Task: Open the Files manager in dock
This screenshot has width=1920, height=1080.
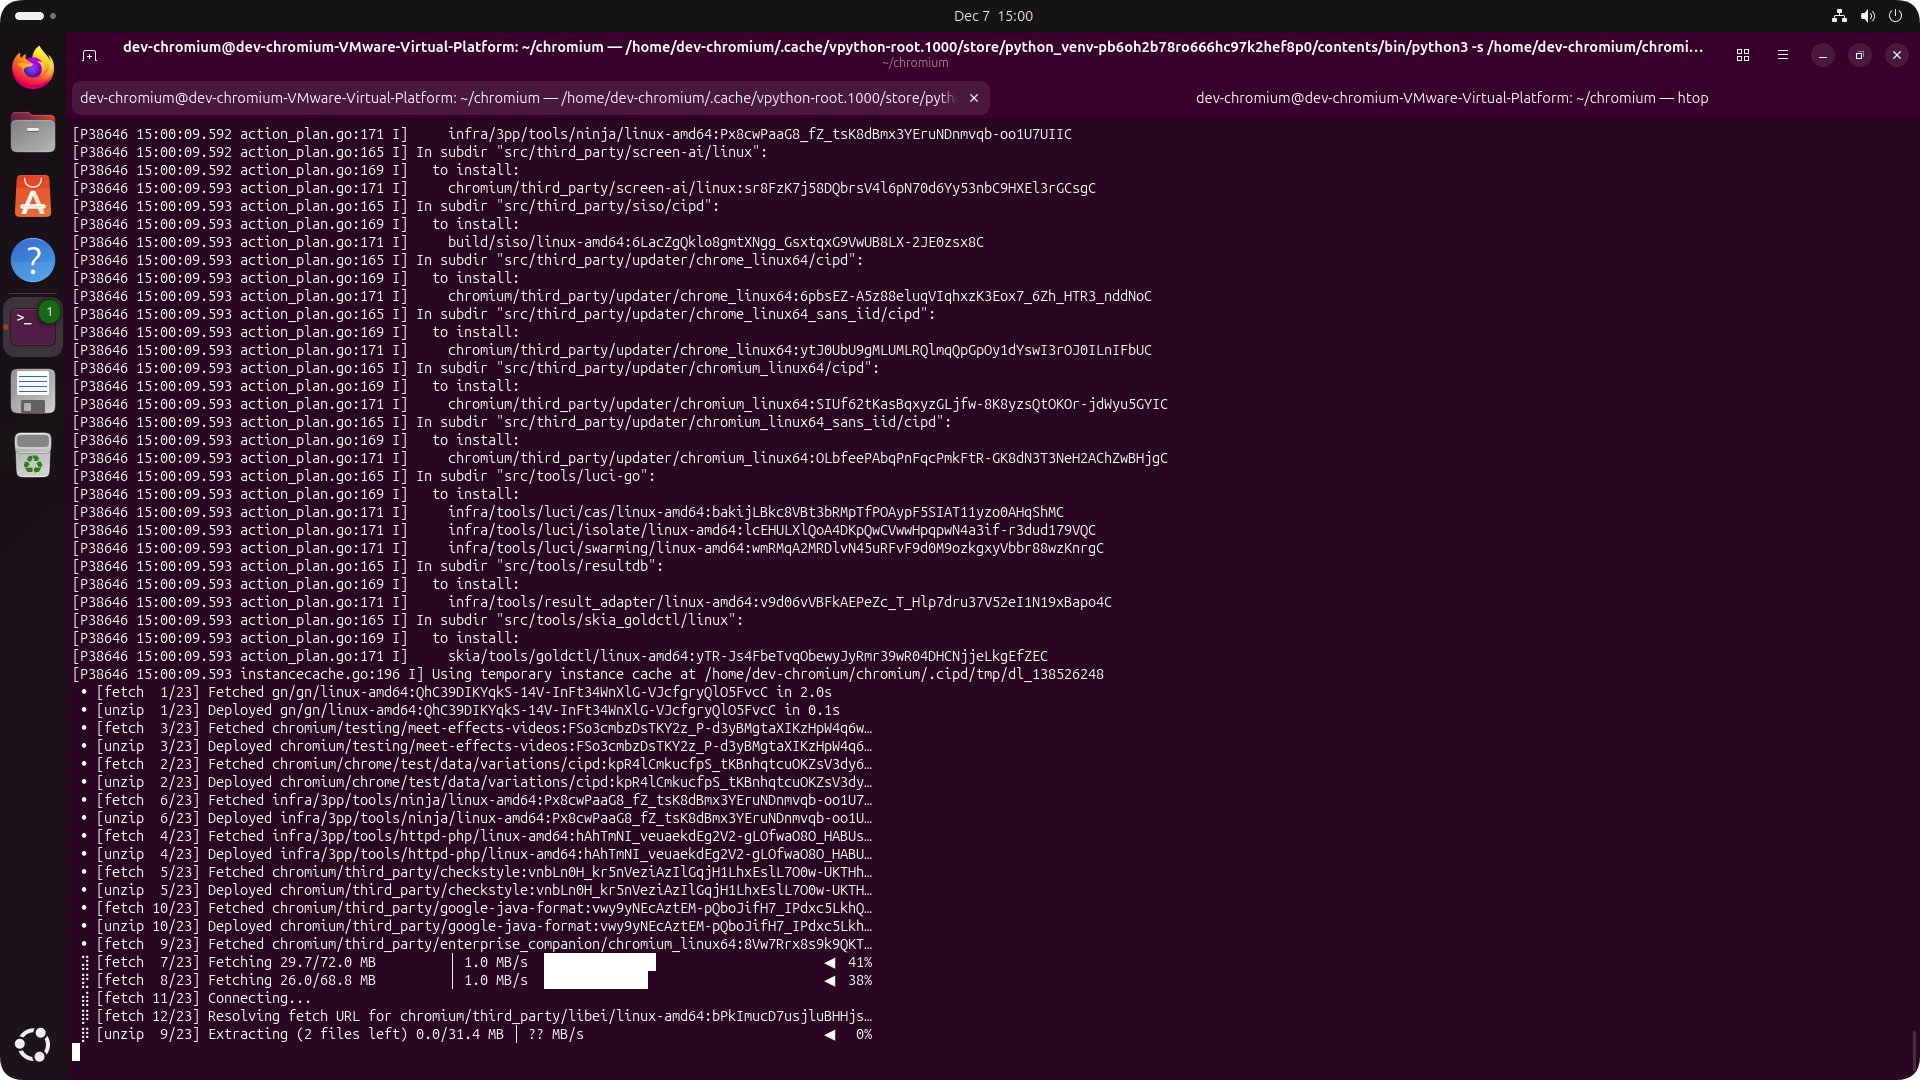Action: tap(33, 132)
